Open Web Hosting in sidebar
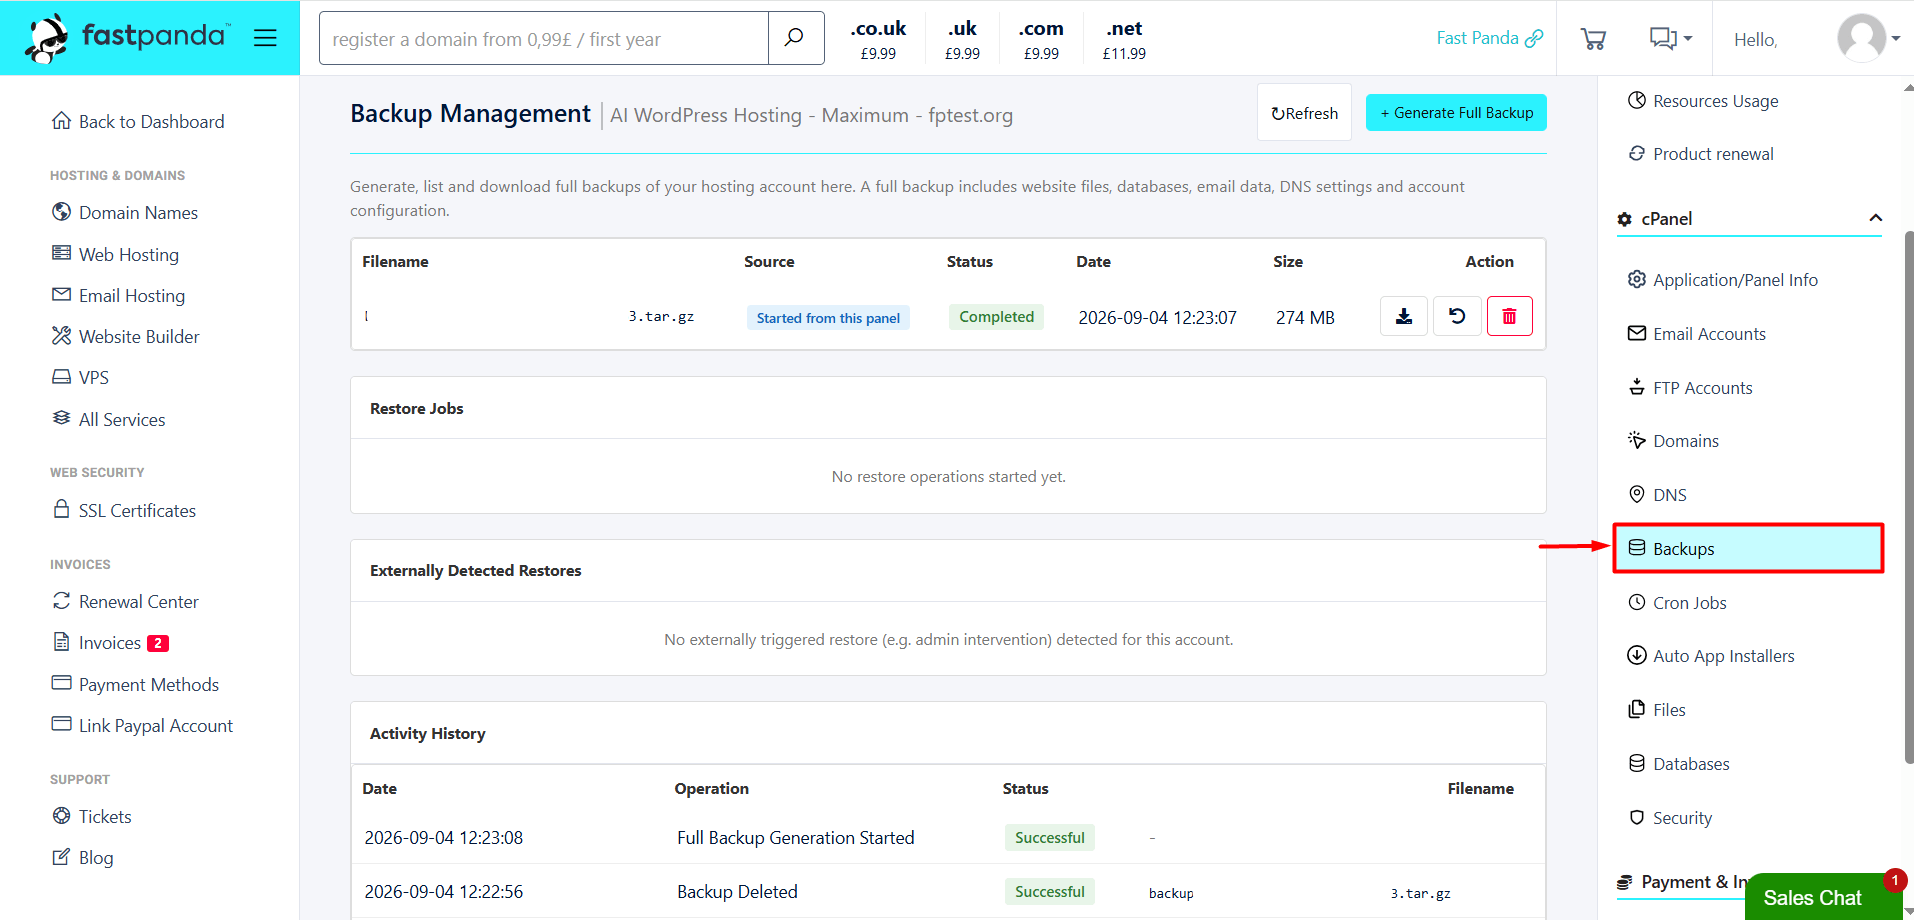 point(115,254)
